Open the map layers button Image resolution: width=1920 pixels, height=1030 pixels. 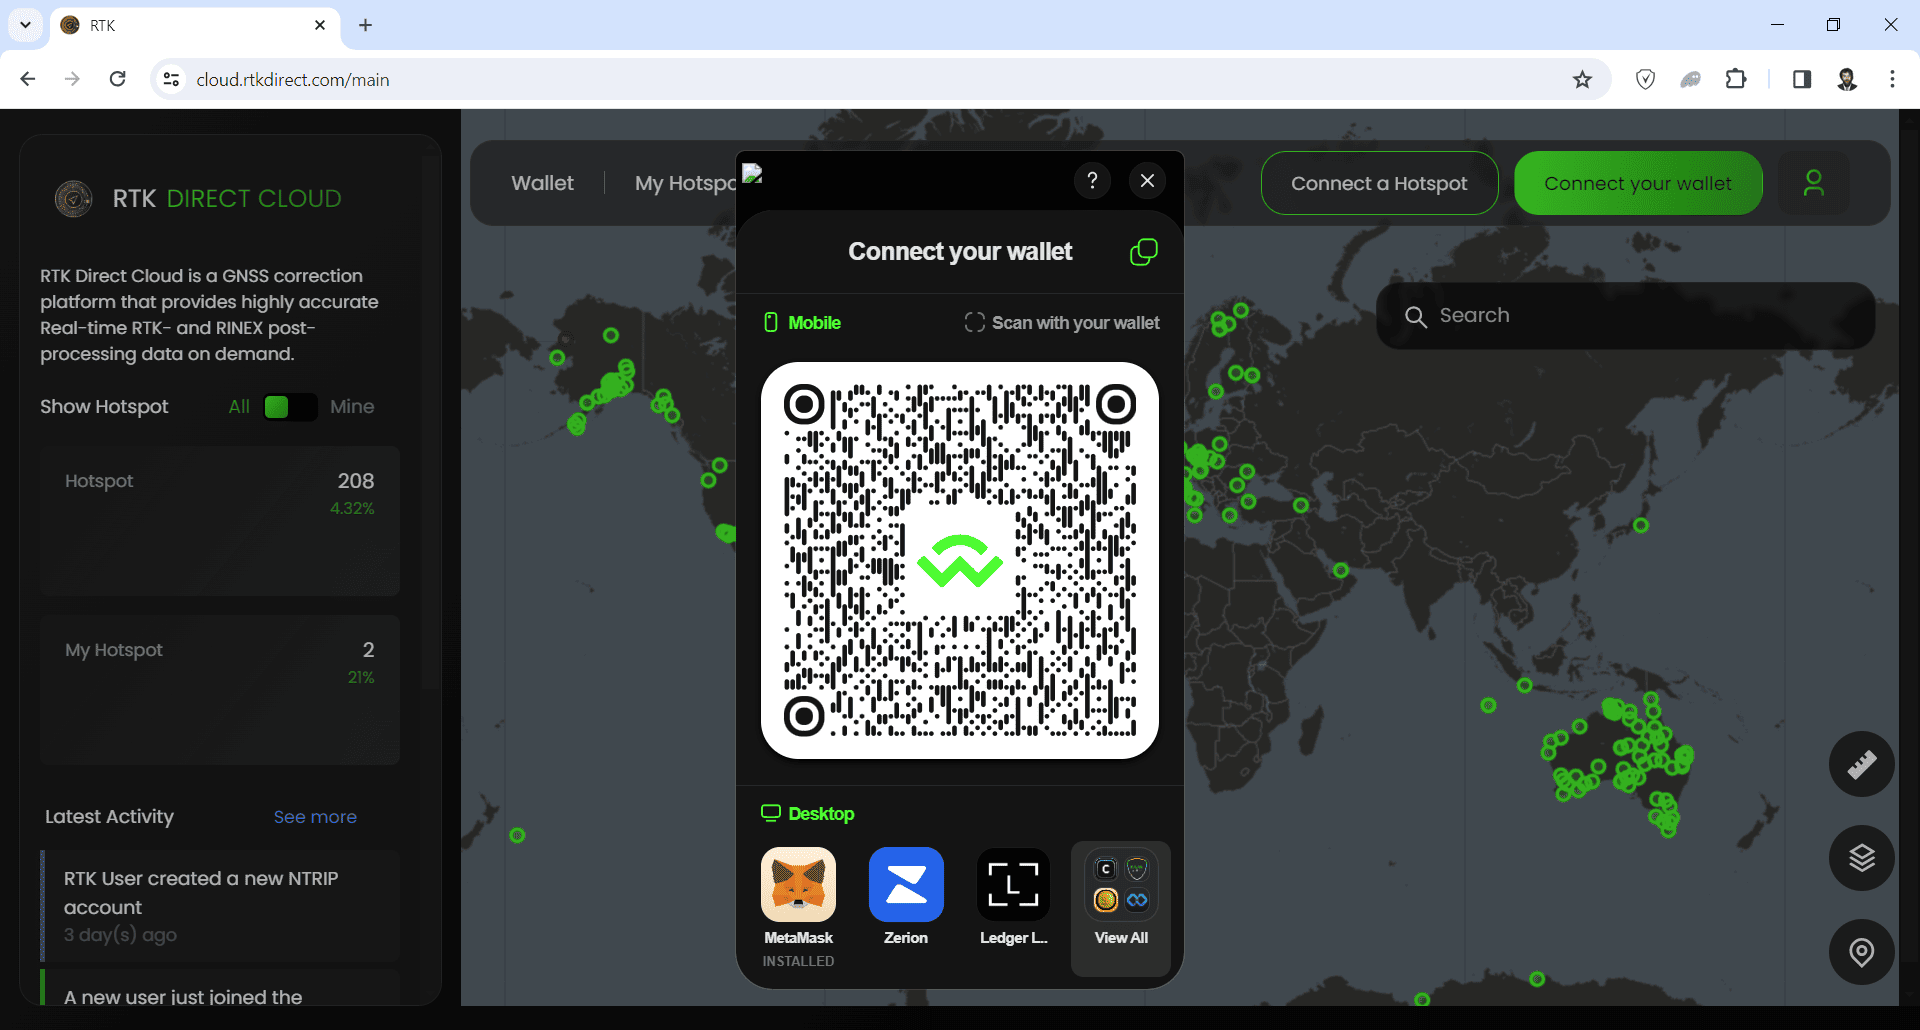pos(1861,858)
